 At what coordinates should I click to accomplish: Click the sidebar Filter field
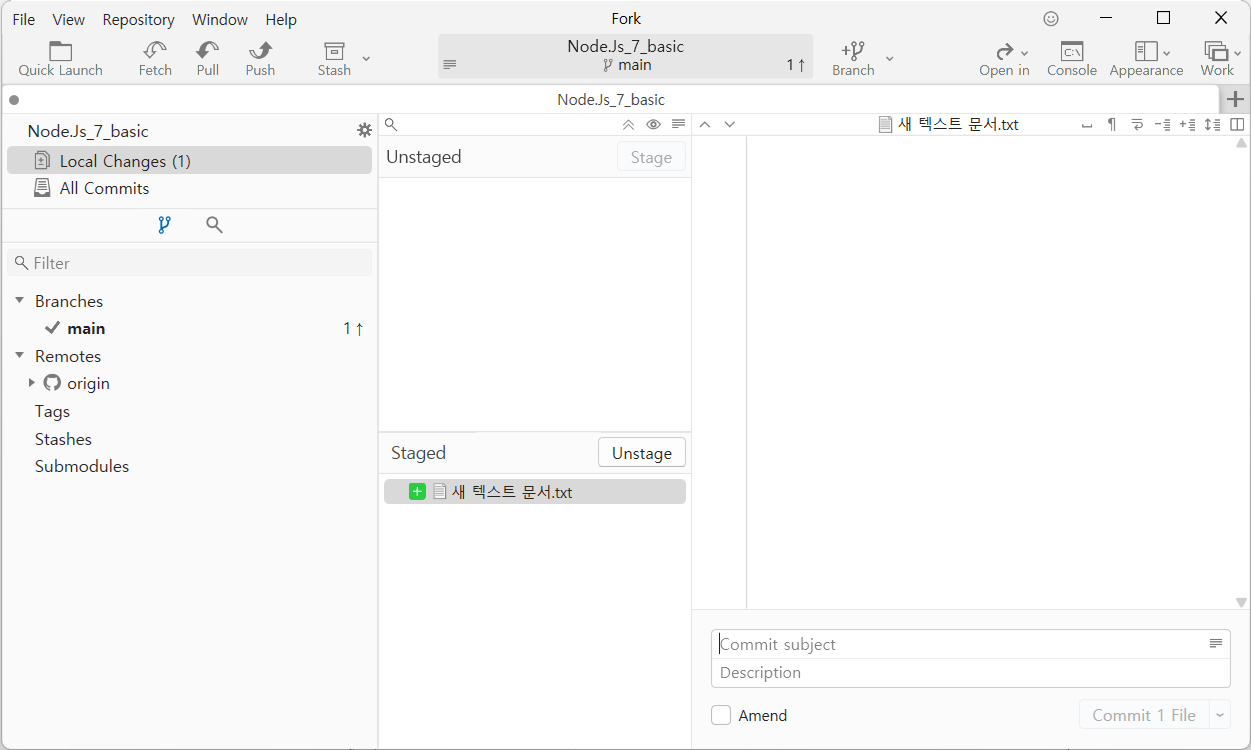pos(189,263)
